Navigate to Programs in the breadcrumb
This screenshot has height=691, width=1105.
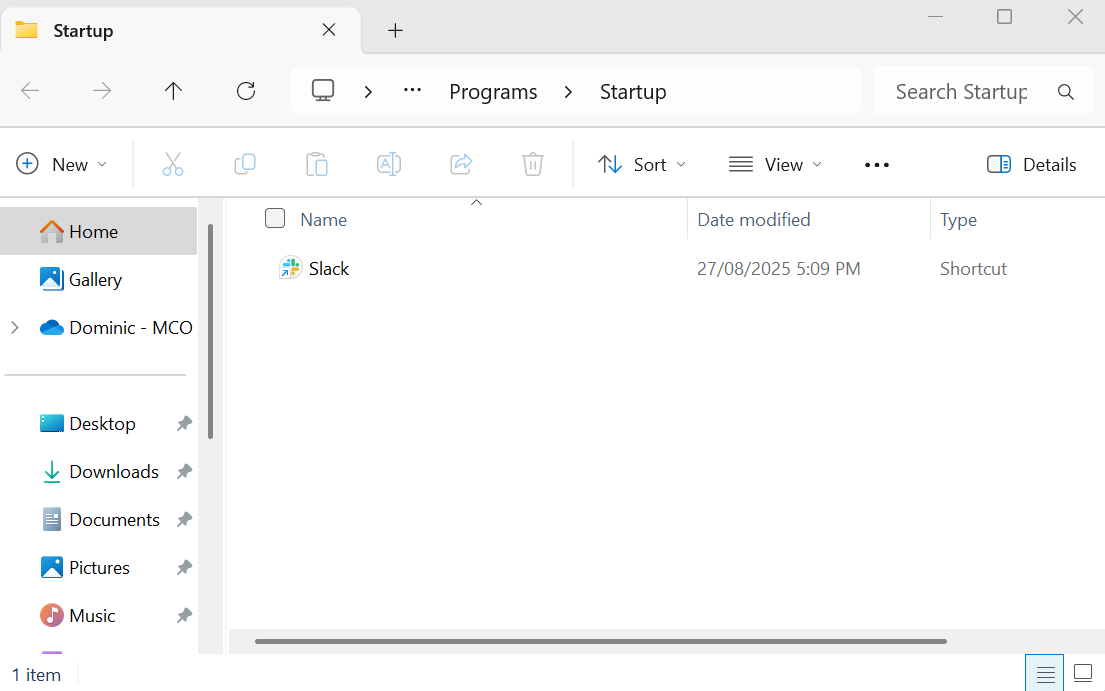[x=493, y=92]
